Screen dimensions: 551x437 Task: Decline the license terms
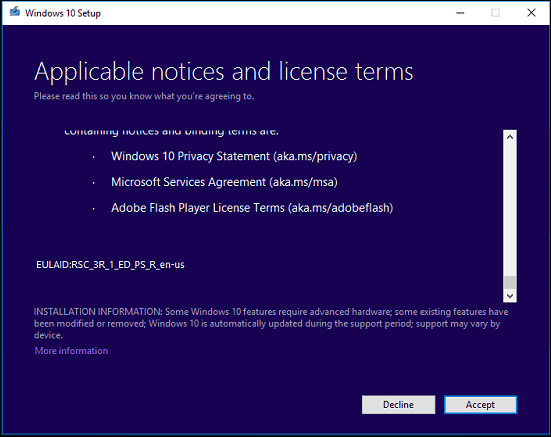398,405
